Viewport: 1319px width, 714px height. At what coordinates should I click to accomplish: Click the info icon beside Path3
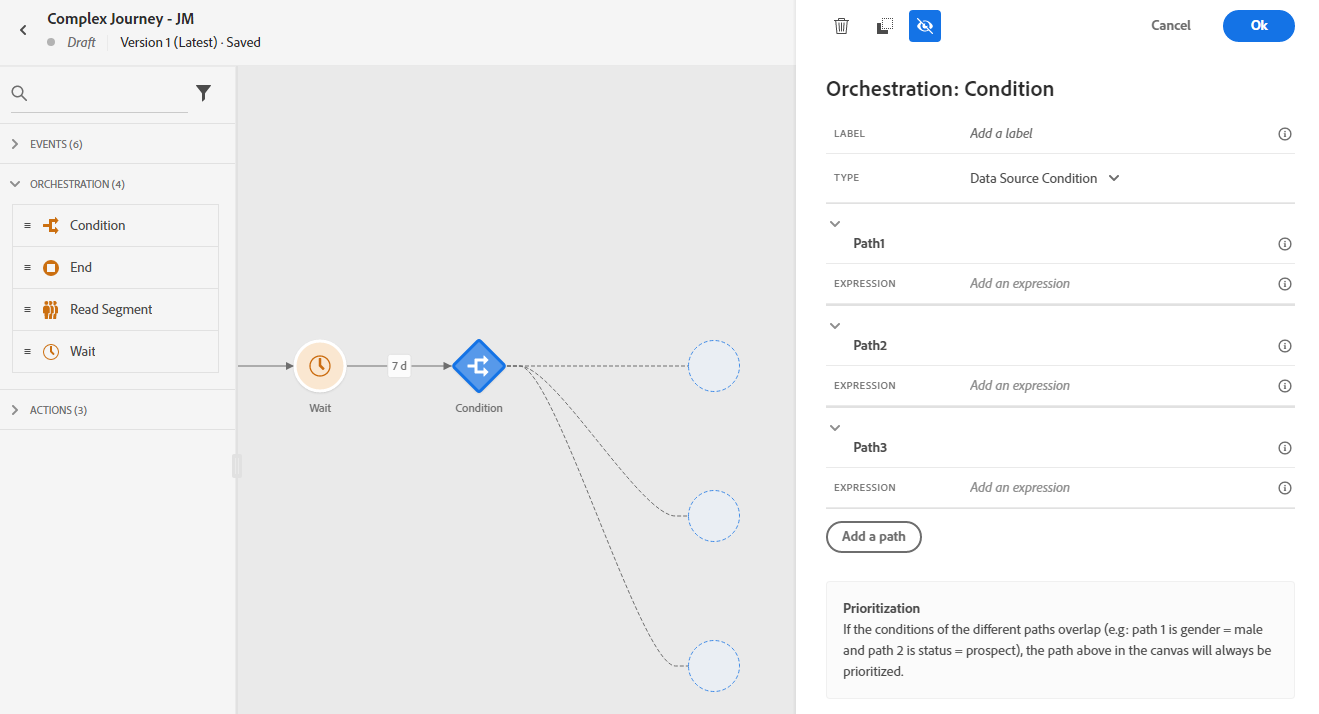tap(1285, 448)
